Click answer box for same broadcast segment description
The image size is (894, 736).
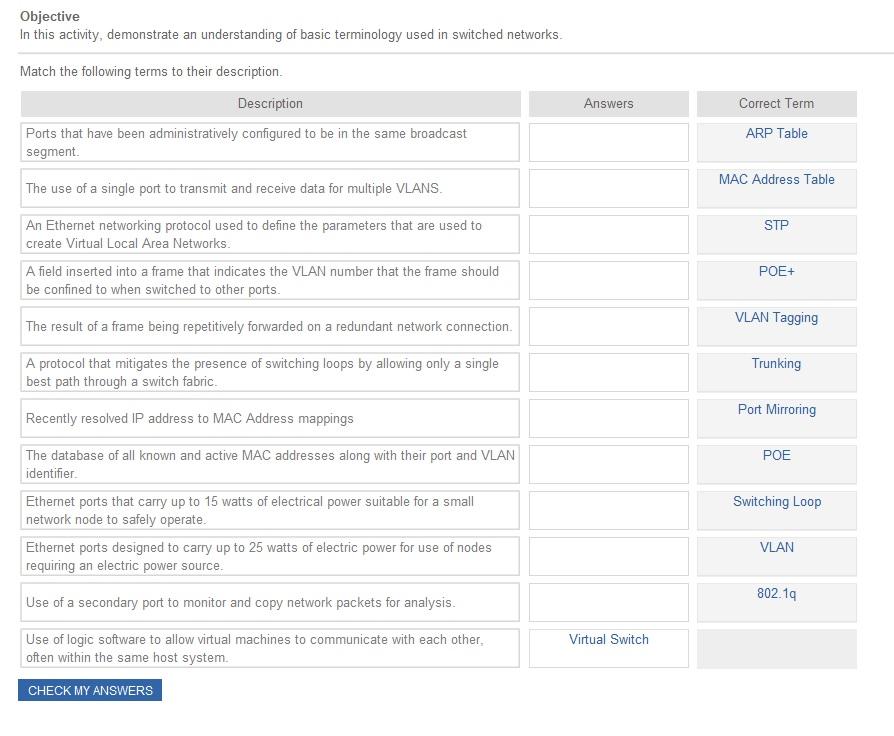point(608,143)
